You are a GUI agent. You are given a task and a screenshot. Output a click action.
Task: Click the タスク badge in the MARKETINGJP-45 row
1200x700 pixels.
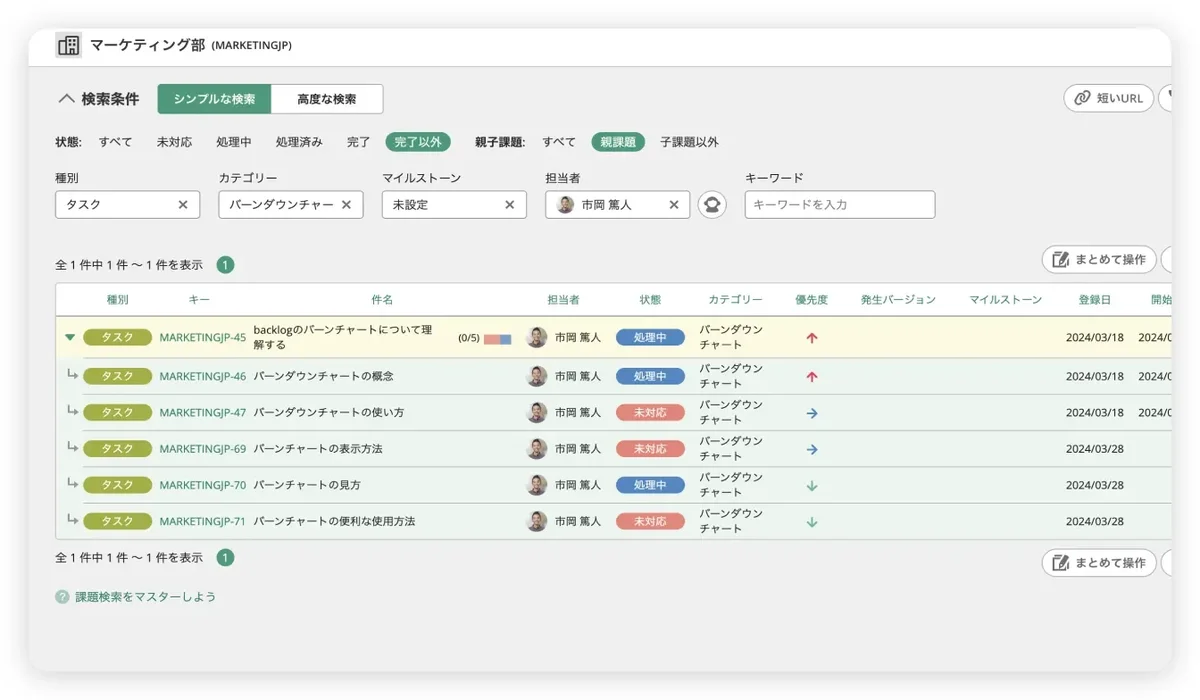pos(117,338)
